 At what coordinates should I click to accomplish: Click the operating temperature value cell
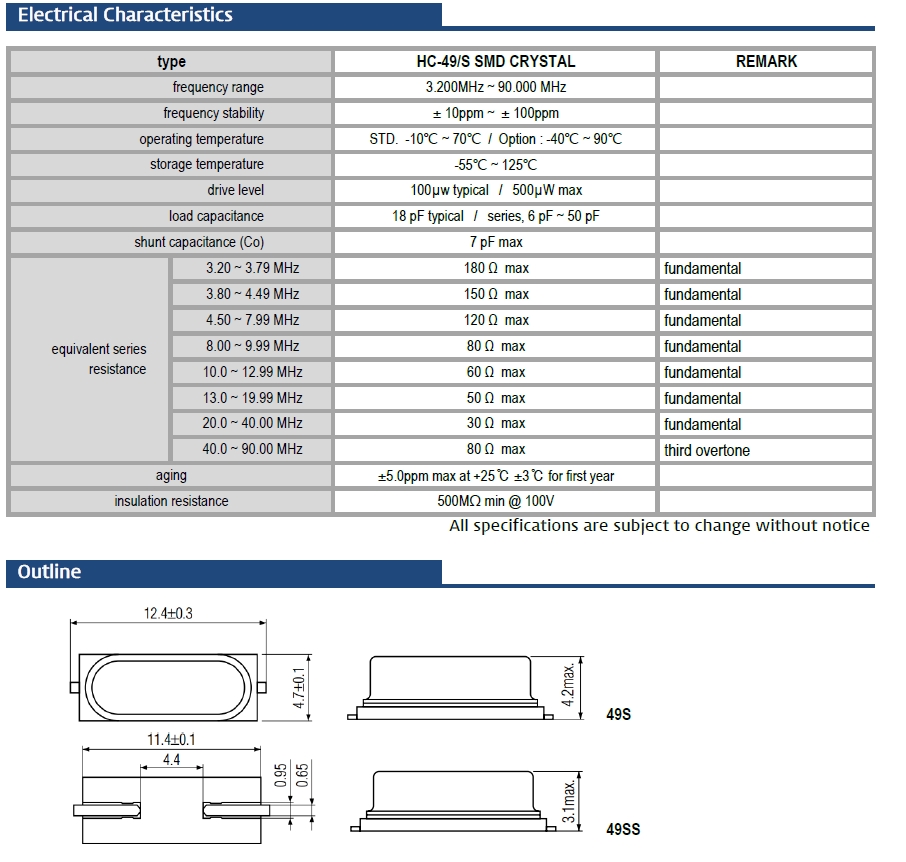495,139
